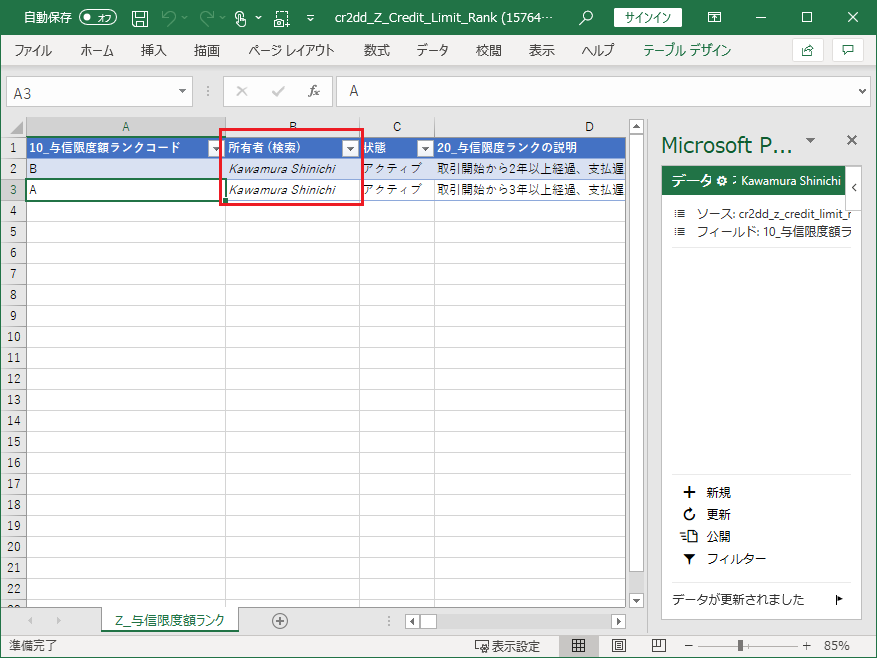Click the search magnifier icon

pos(586,17)
